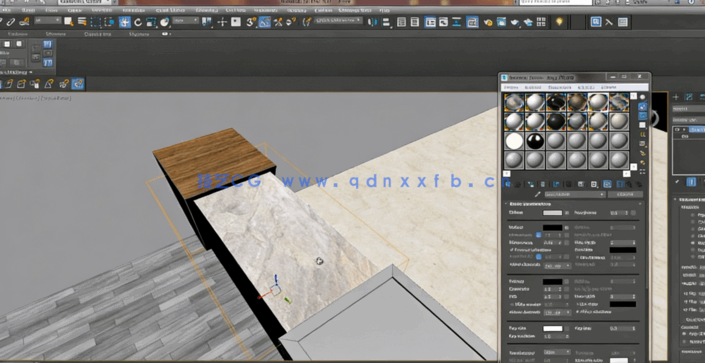Open the Modes menu in Material Editor
Image resolution: width=705 pixels, height=363 pixels.
click(511, 87)
